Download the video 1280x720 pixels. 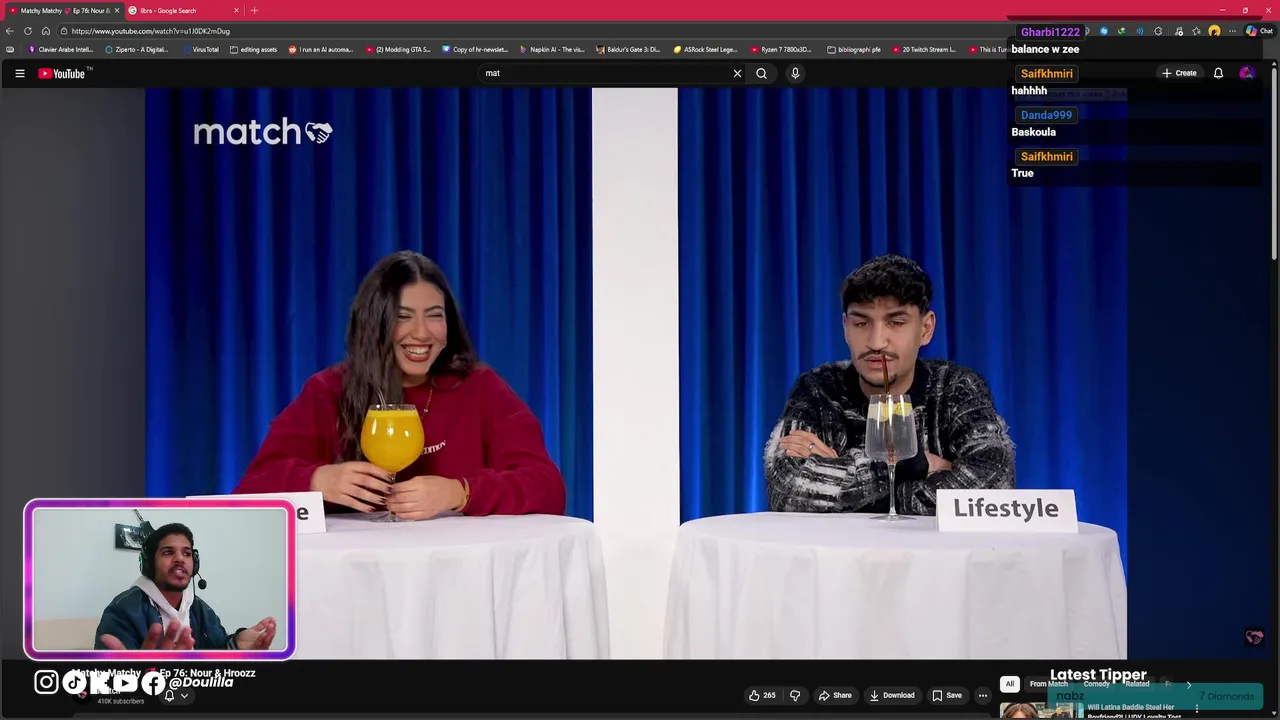click(892, 695)
